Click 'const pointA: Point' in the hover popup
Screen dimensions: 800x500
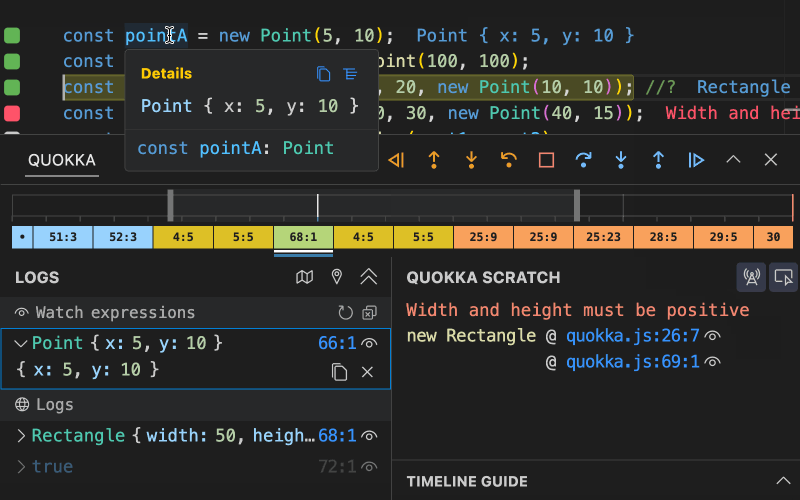coord(236,148)
